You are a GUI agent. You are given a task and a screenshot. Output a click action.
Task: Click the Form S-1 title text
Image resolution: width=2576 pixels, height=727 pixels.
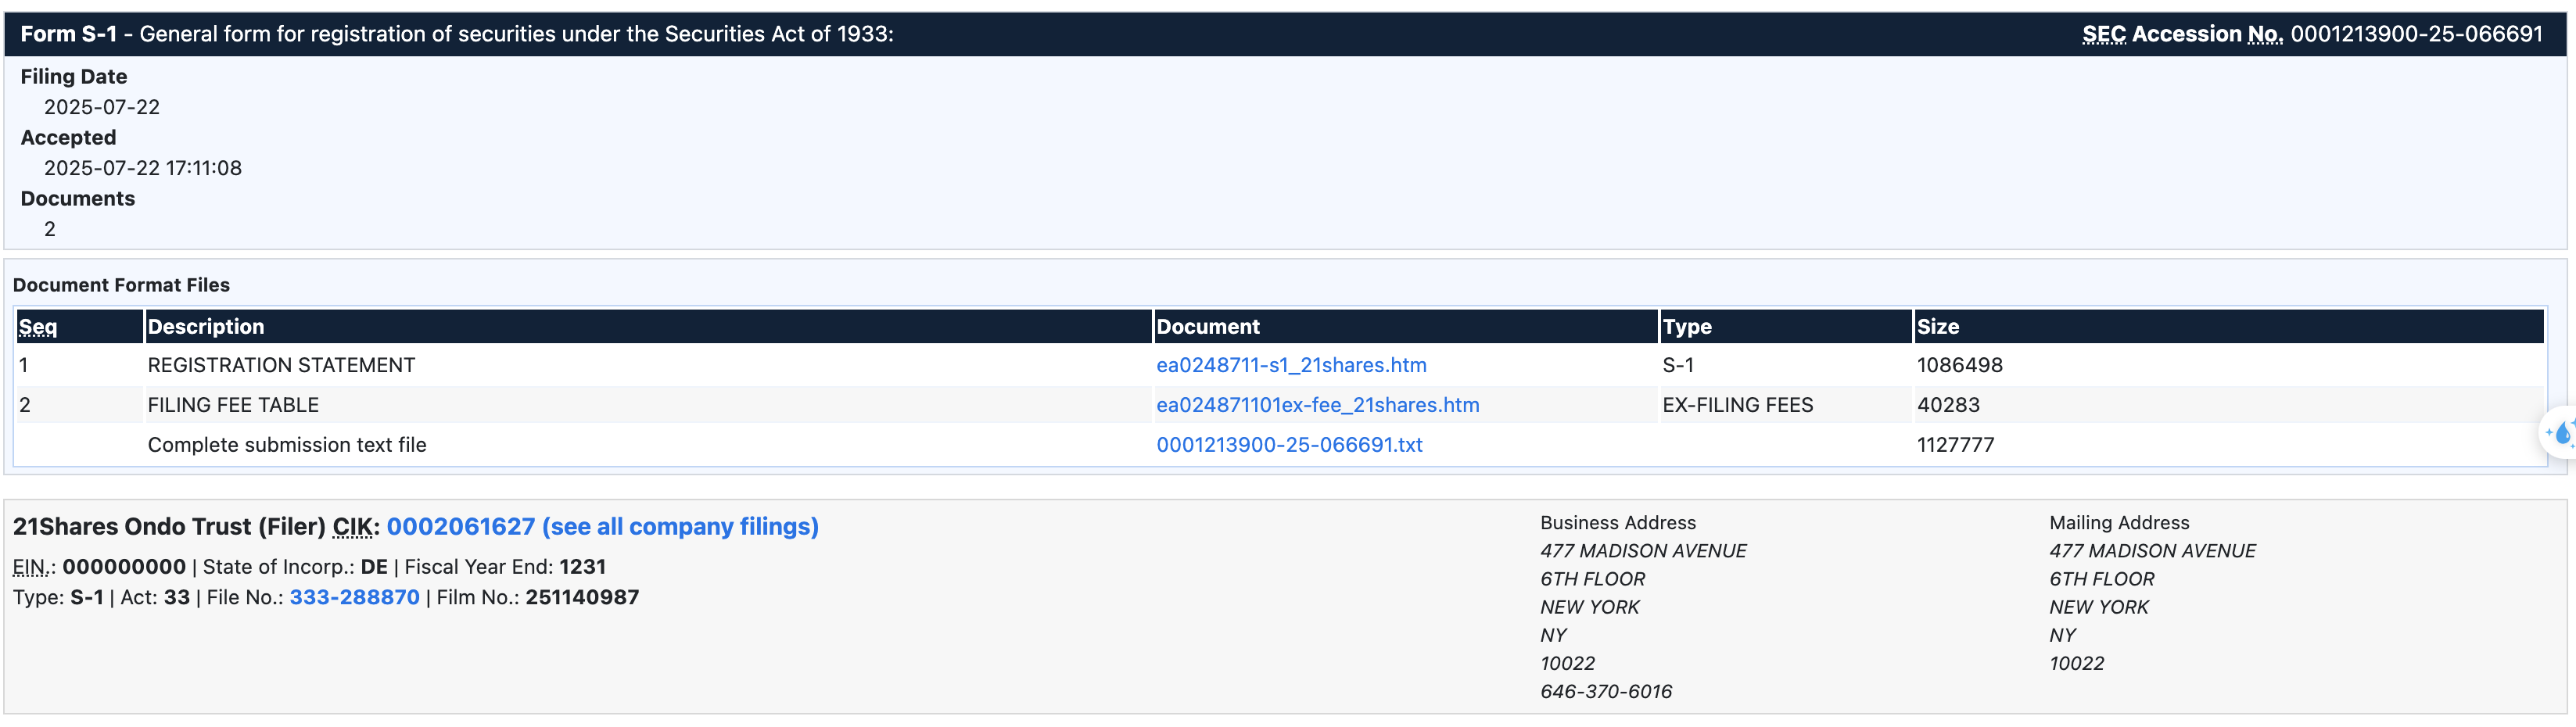click(68, 34)
